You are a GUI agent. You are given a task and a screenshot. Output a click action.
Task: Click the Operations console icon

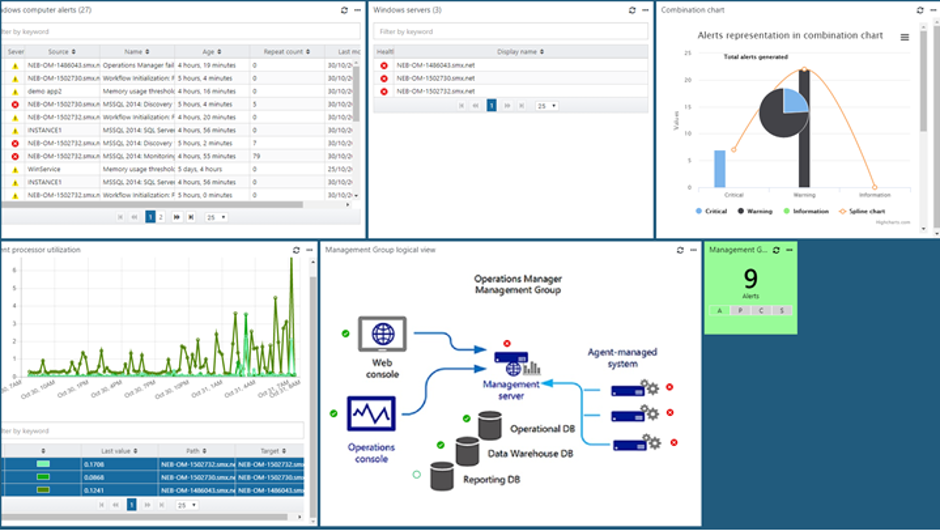point(371,412)
